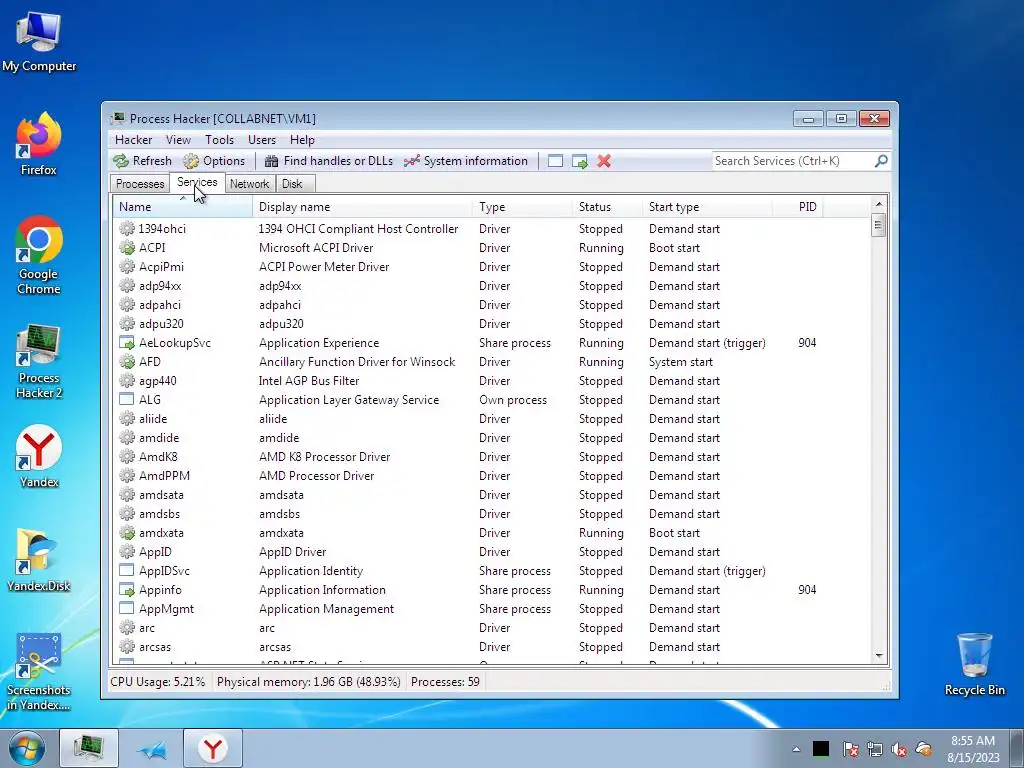The image size is (1024, 768).
Task: Select the AmdPPM service name
Action: pos(165,475)
